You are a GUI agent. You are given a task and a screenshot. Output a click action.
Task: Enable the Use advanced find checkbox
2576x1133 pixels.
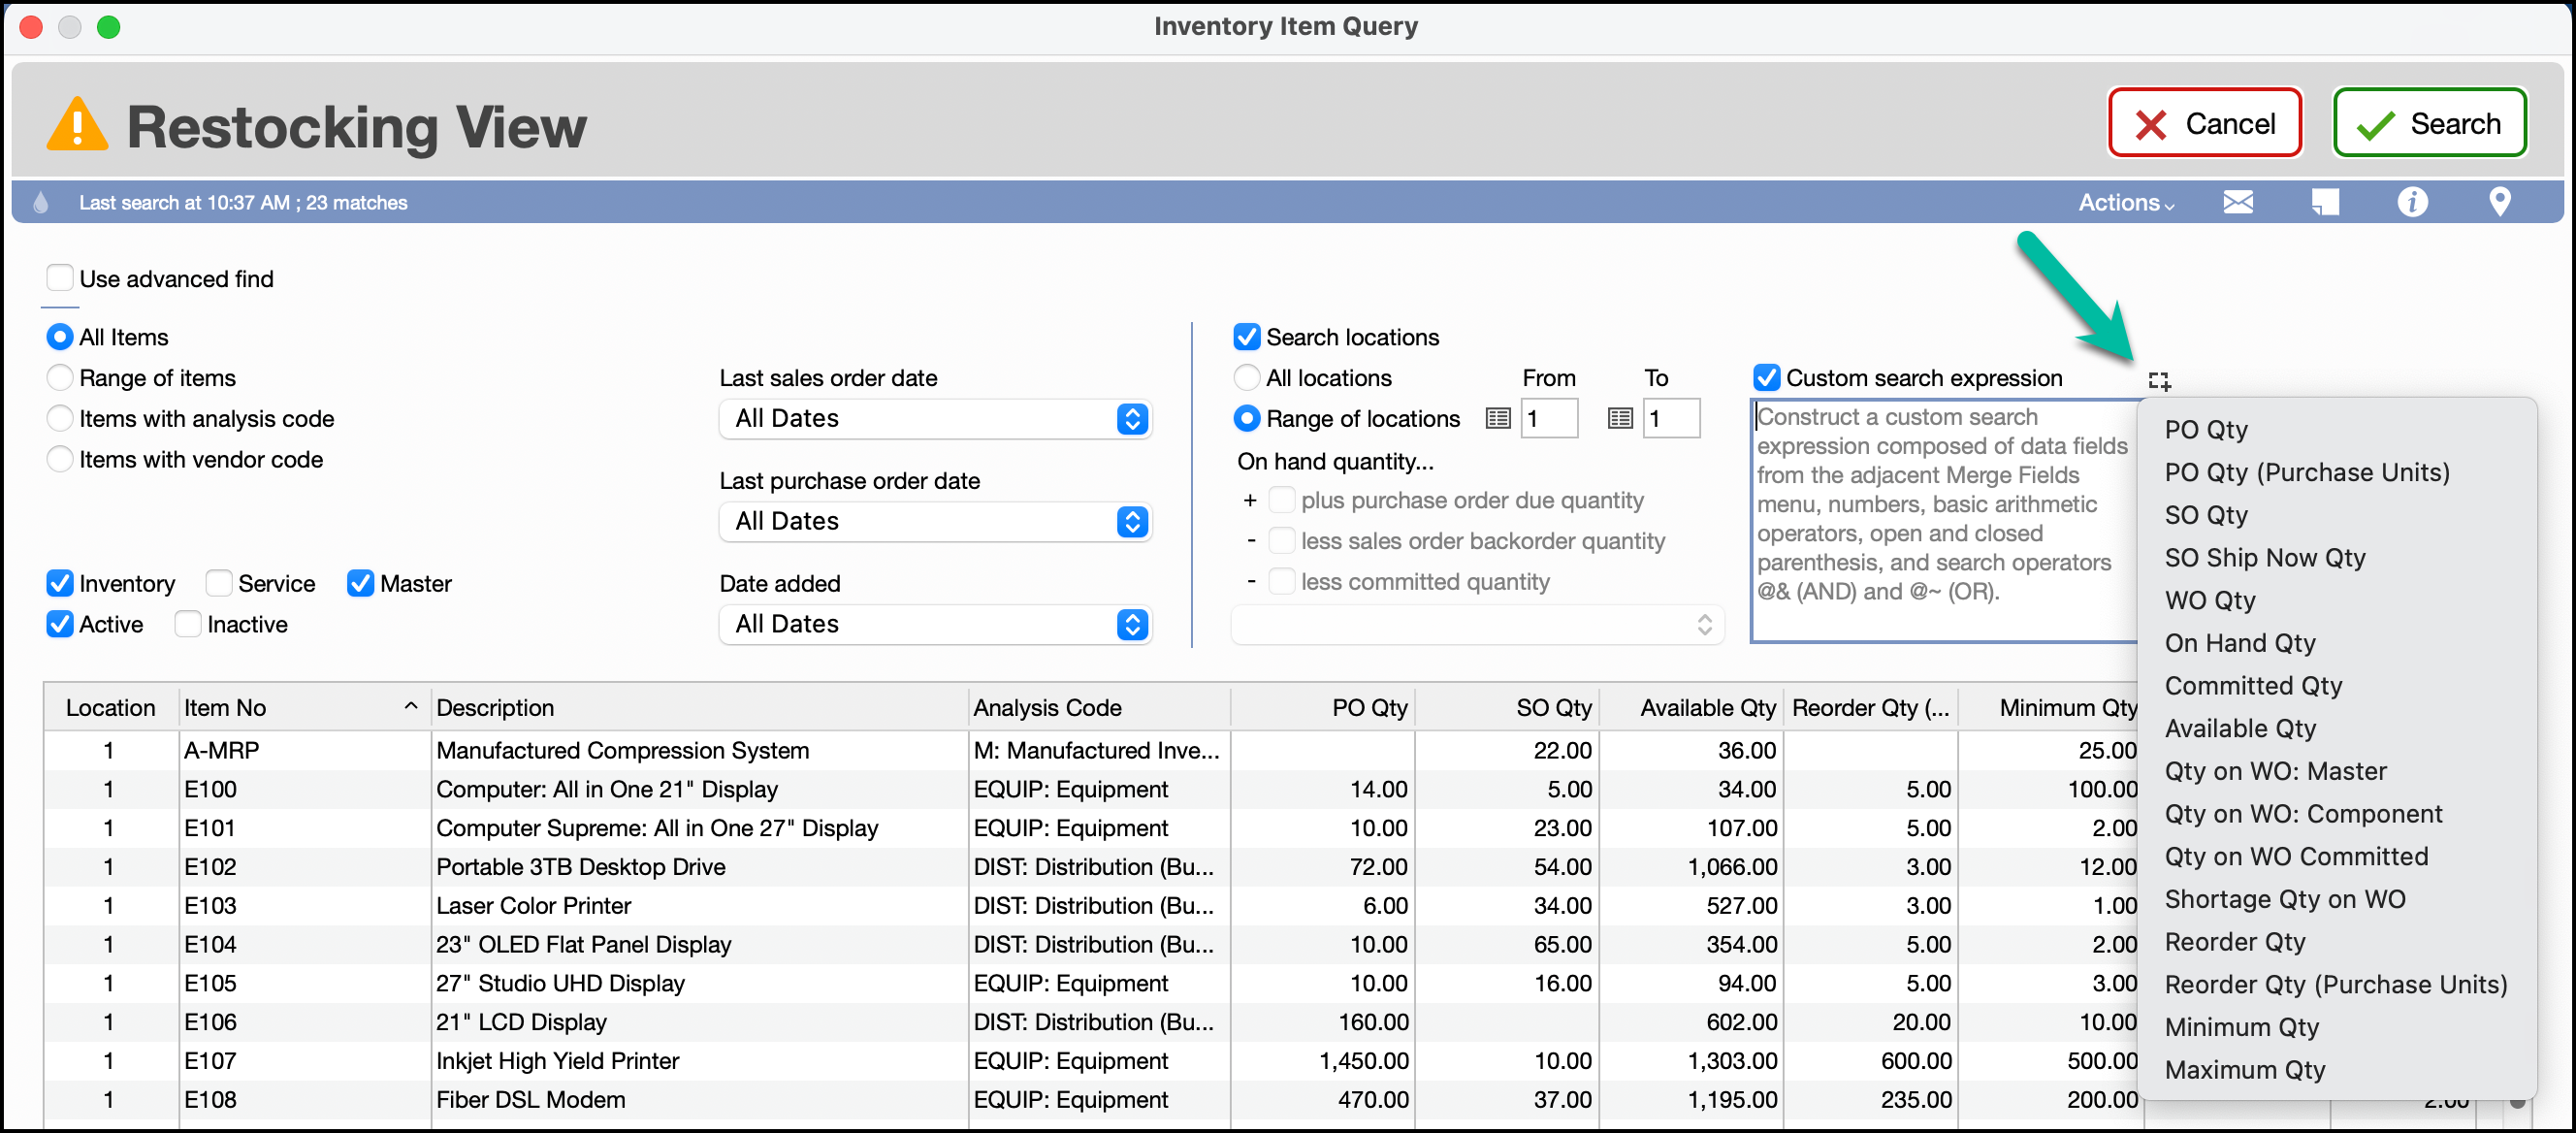coord(60,279)
